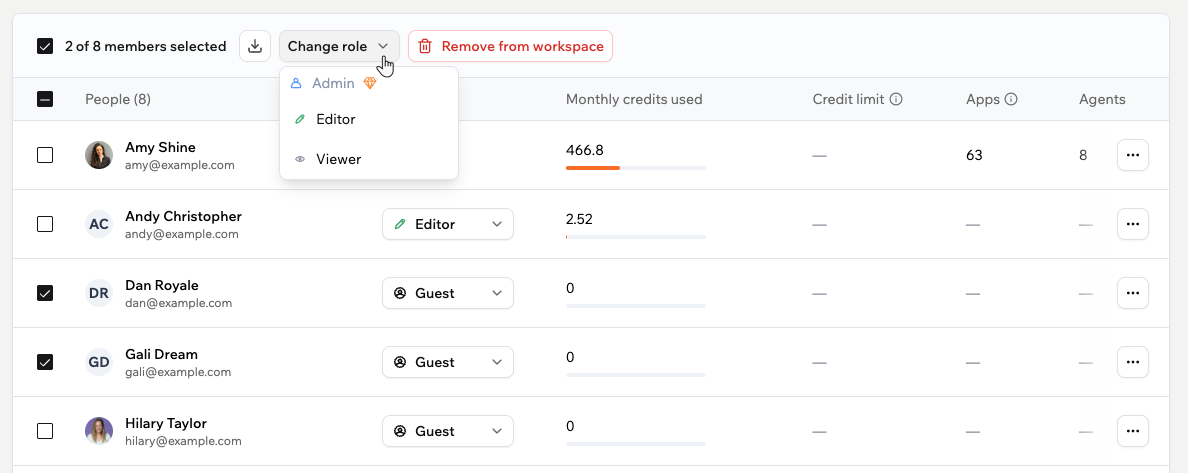Click Amy Shine's Agents count 8

pos(1083,155)
